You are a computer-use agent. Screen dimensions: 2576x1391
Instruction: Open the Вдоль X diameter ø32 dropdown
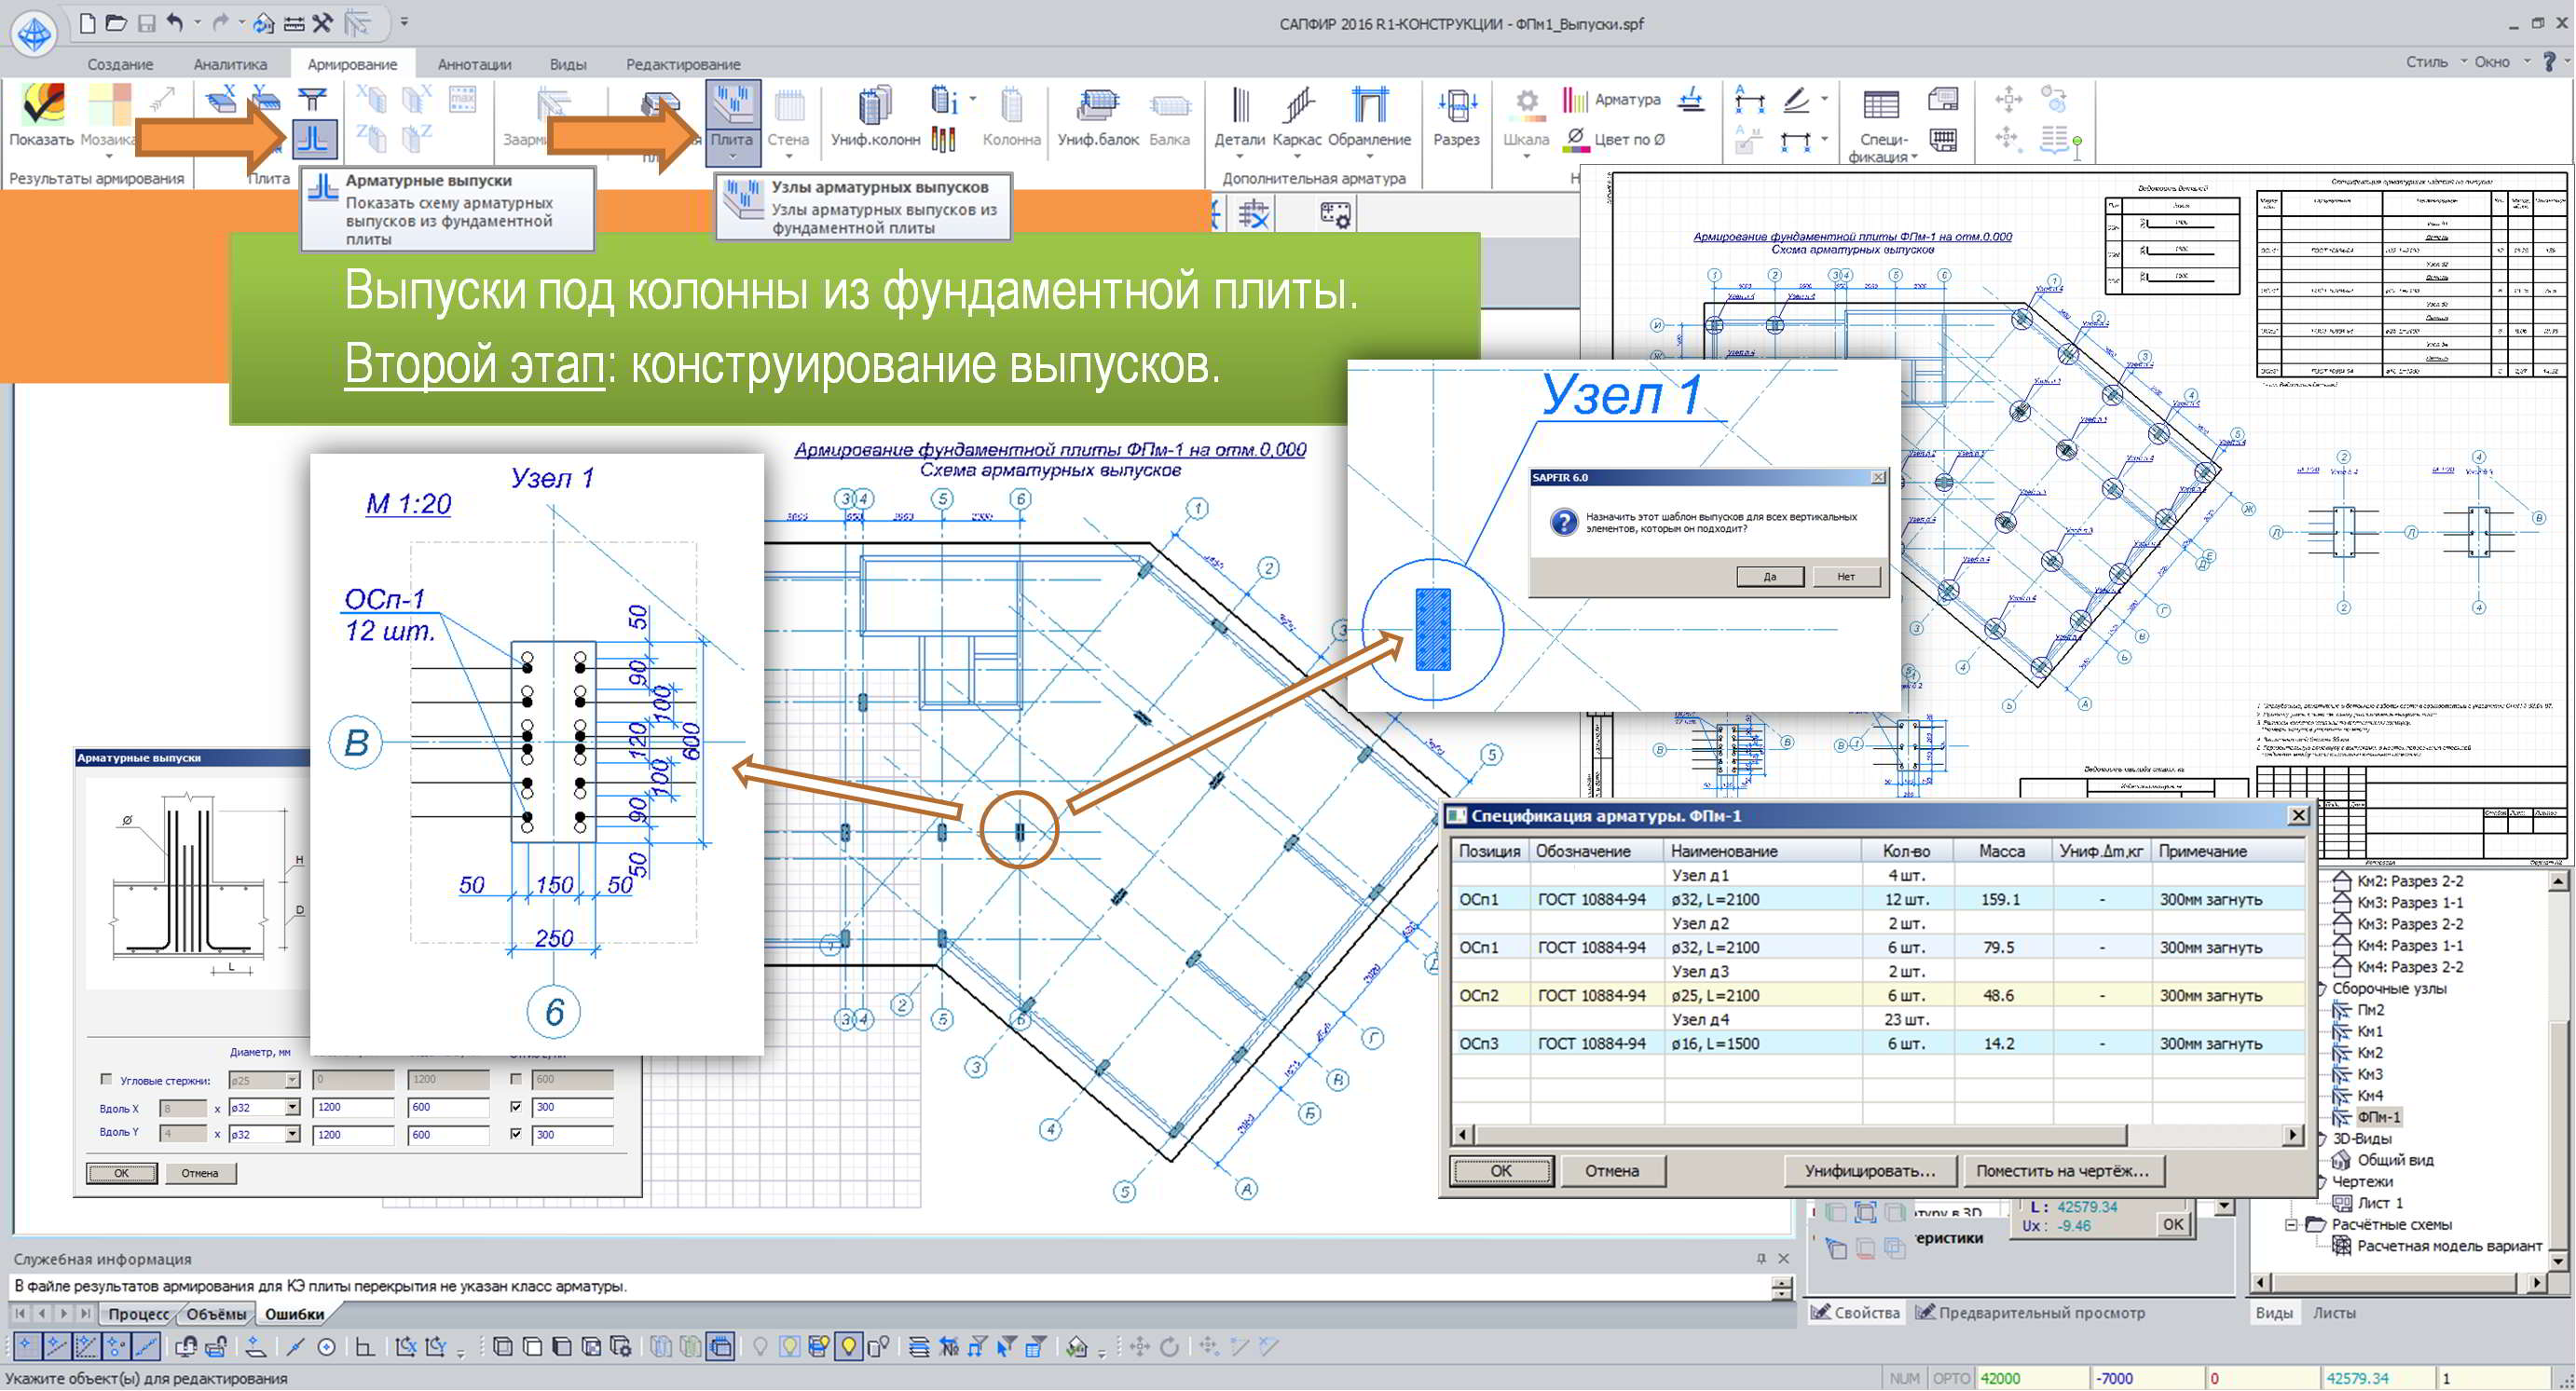click(293, 1108)
